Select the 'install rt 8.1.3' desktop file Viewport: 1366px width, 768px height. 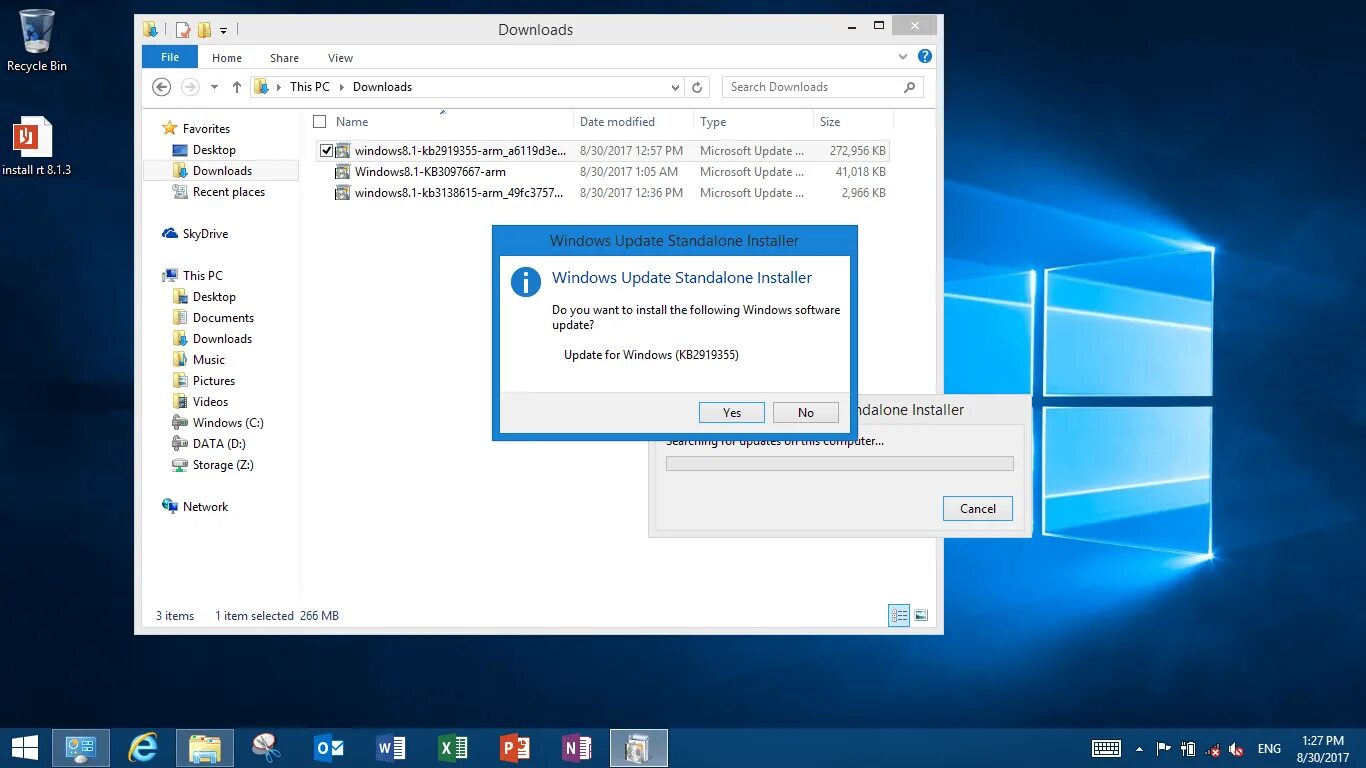coord(37,147)
